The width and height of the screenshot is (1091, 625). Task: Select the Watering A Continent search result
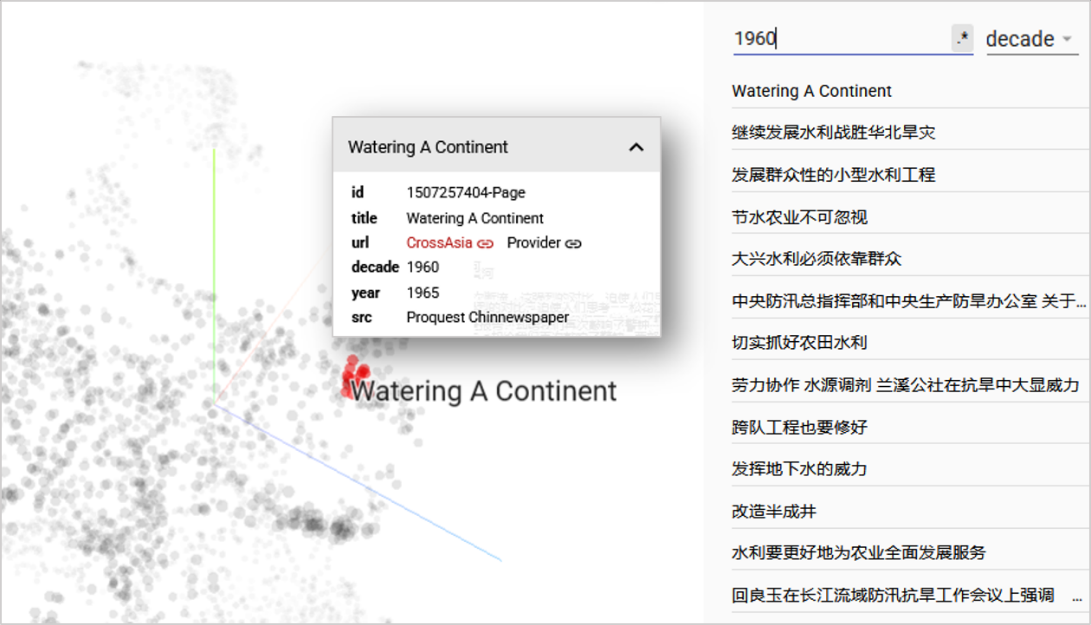811,91
